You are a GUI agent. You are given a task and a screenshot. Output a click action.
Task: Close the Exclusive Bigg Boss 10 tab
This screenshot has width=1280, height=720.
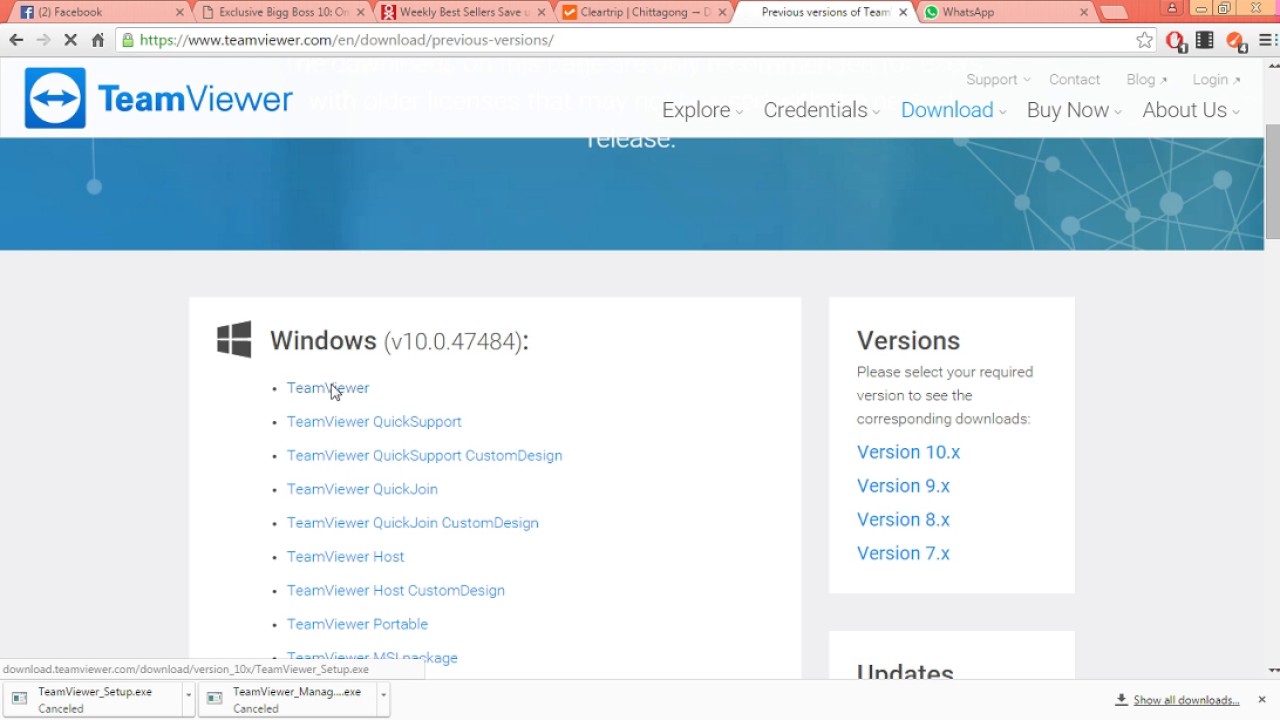pyautogui.click(x=361, y=12)
